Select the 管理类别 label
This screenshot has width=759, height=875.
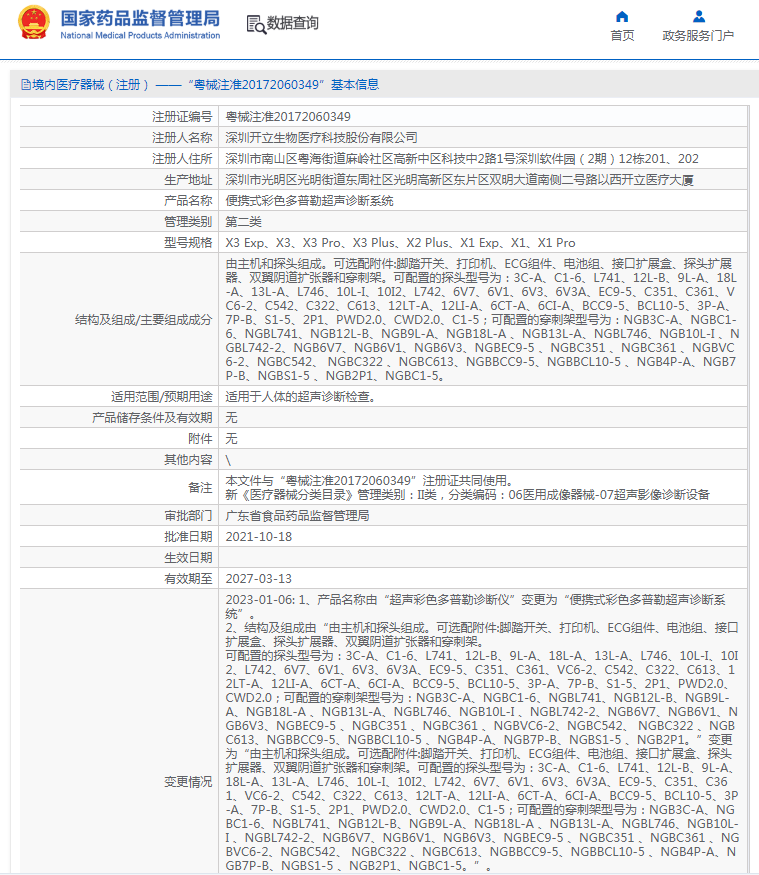pos(188,222)
